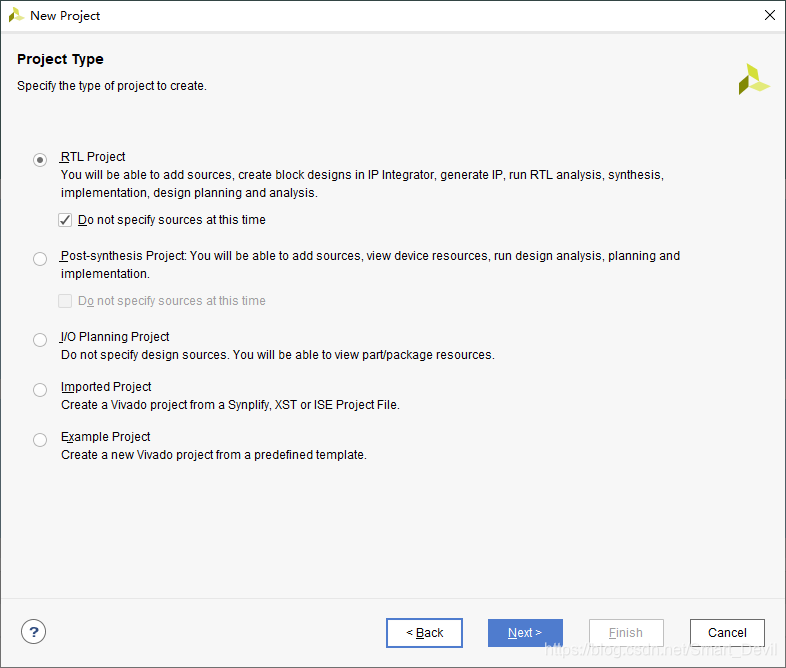Choose the I/O Planning Project option
The image size is (786, 668).
point(40,340)
